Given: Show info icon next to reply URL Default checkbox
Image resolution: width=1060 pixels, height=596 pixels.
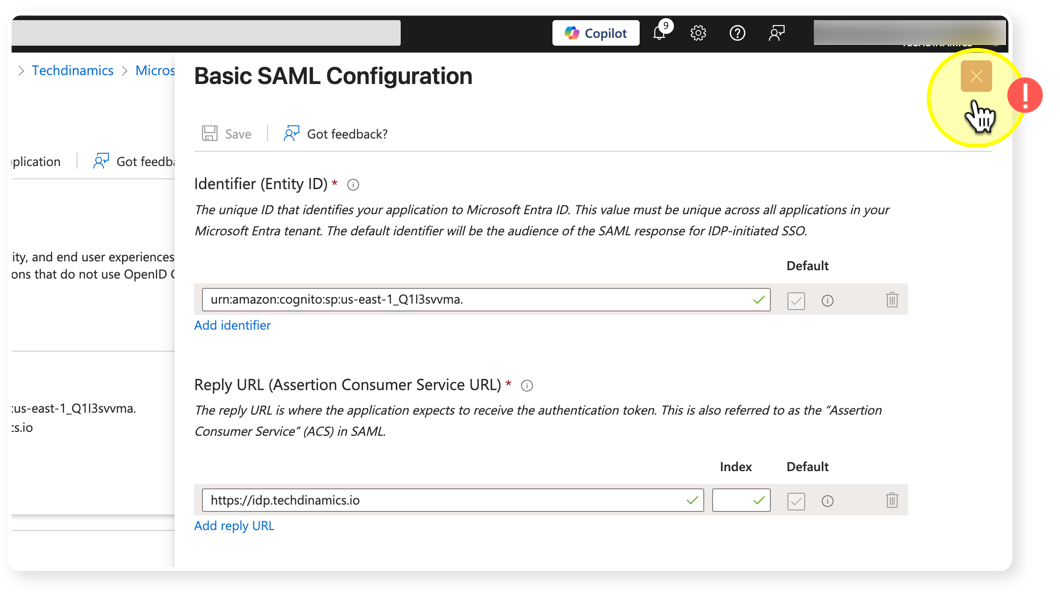Looking at the screenshot, I should point(827,501).
